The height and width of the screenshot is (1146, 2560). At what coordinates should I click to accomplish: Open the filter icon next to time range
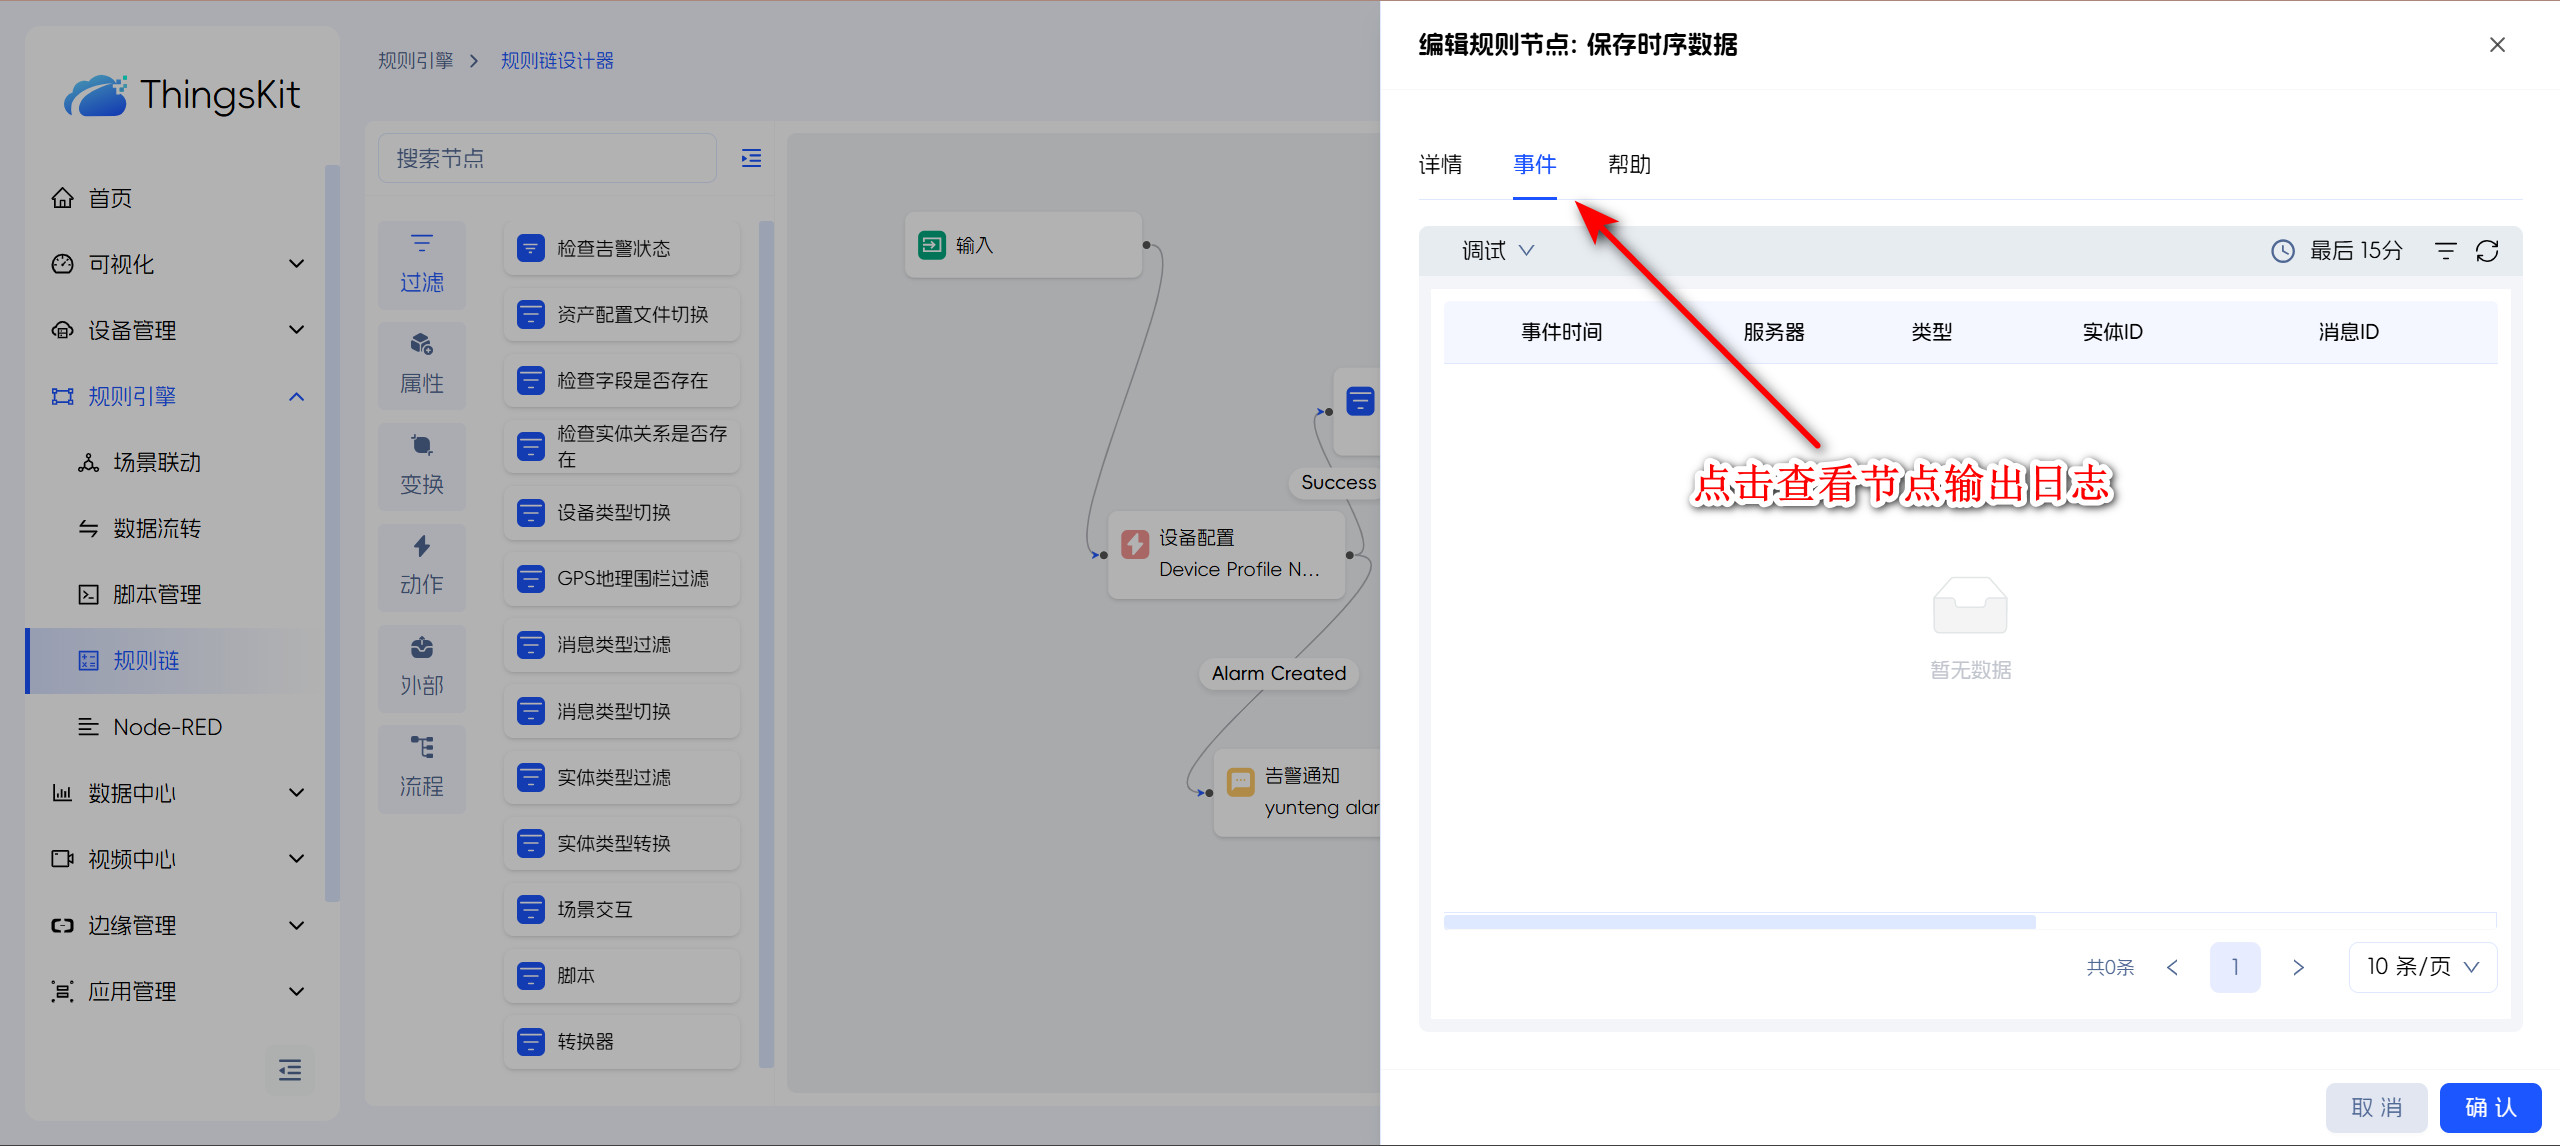(2445, 251)
